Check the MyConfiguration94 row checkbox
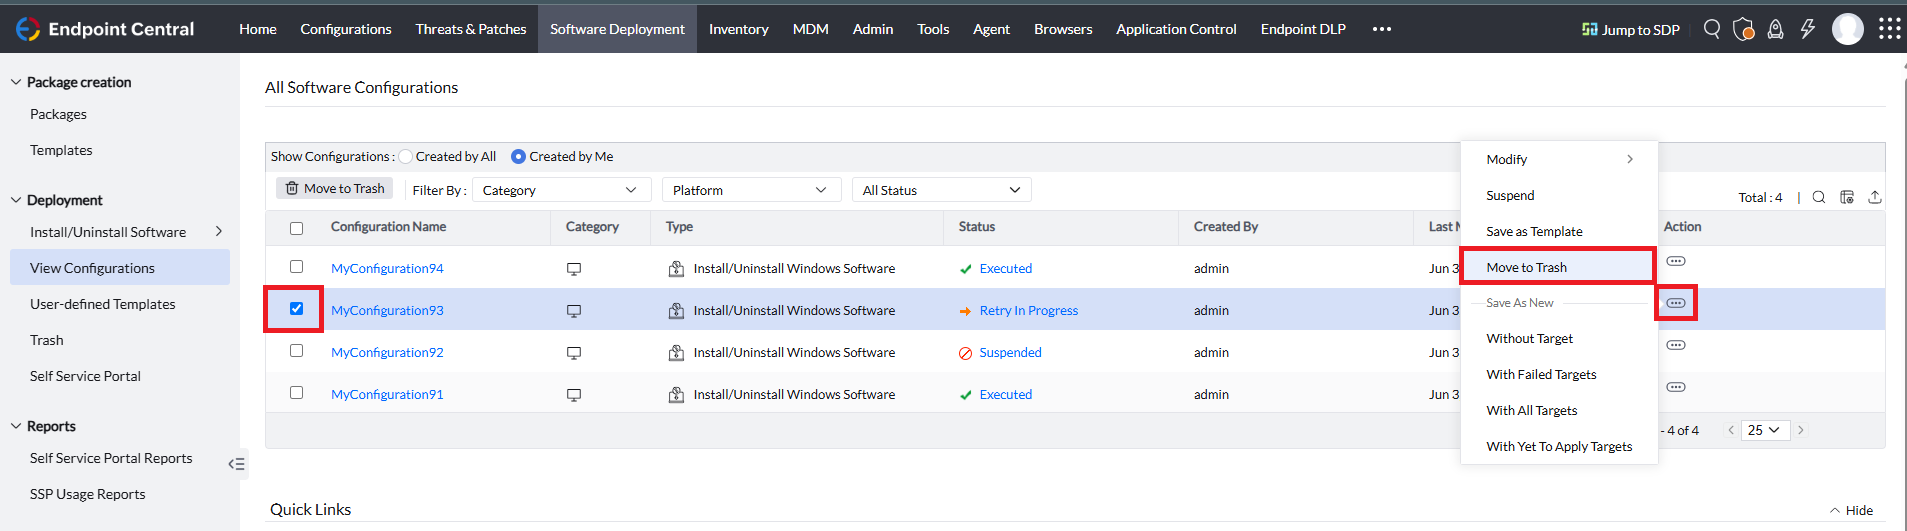Viewport: 1907px width, 531px height. click(x=296, y=267)
